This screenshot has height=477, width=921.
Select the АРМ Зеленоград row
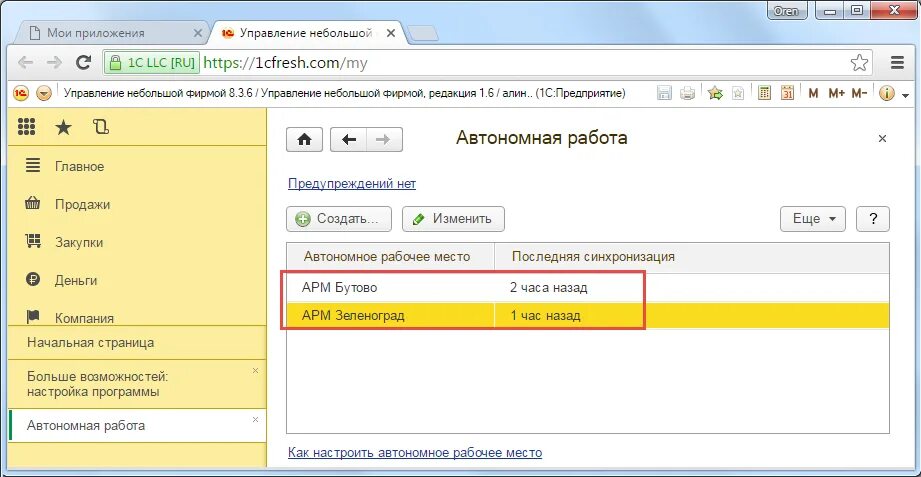click(x=587, y=316)
